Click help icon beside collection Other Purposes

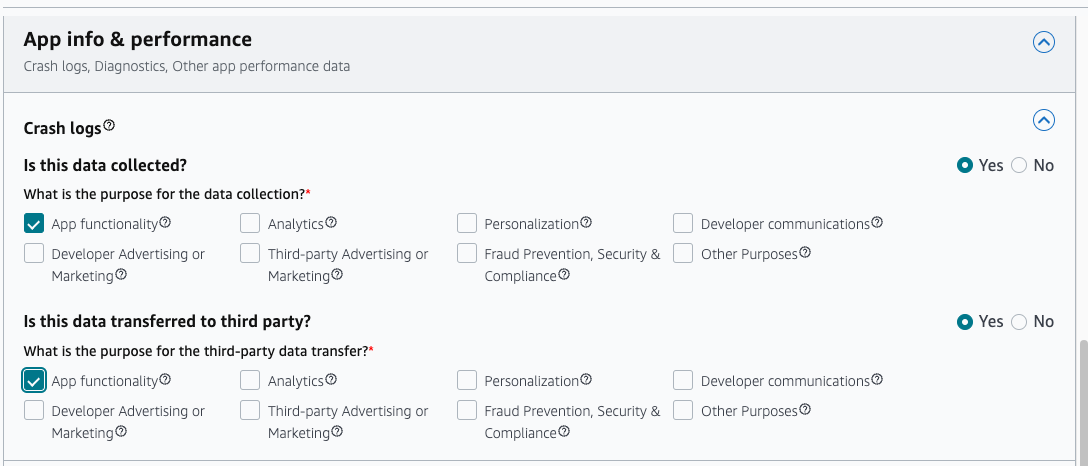point(805,252)
